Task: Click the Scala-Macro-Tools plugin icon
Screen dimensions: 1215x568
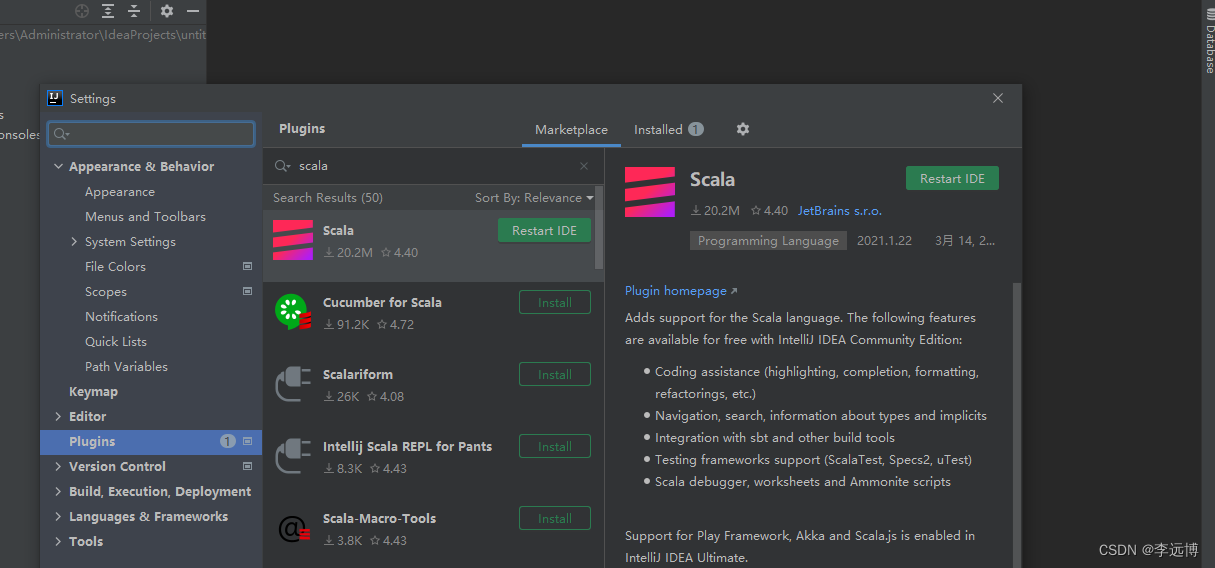Action: (293, 528)
